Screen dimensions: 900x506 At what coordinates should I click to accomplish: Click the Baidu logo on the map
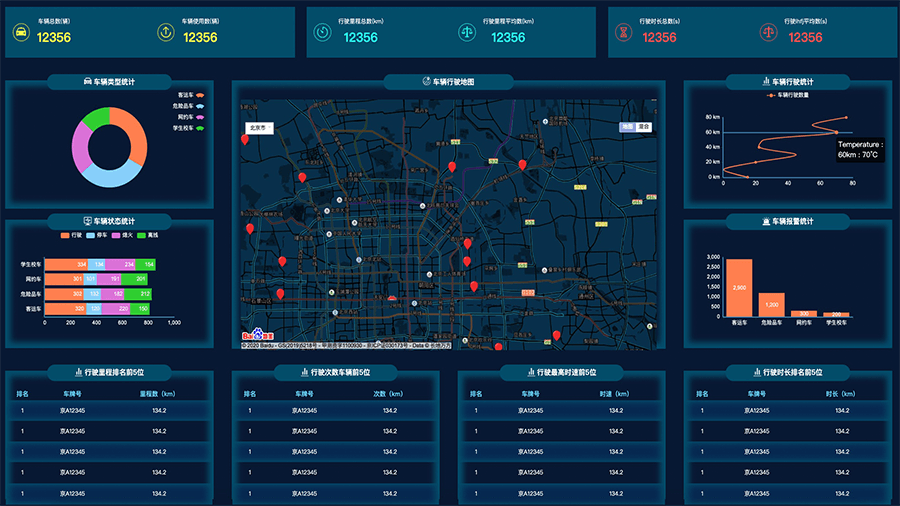coord(256,334)
